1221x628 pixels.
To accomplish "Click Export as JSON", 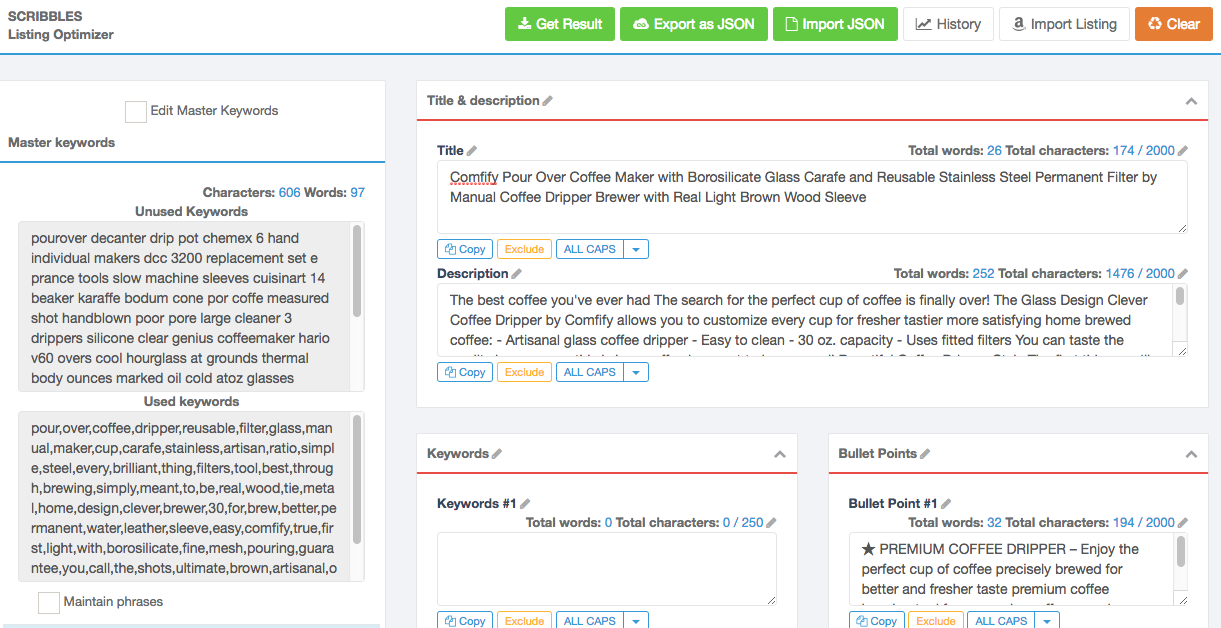I will coord(693,24).
